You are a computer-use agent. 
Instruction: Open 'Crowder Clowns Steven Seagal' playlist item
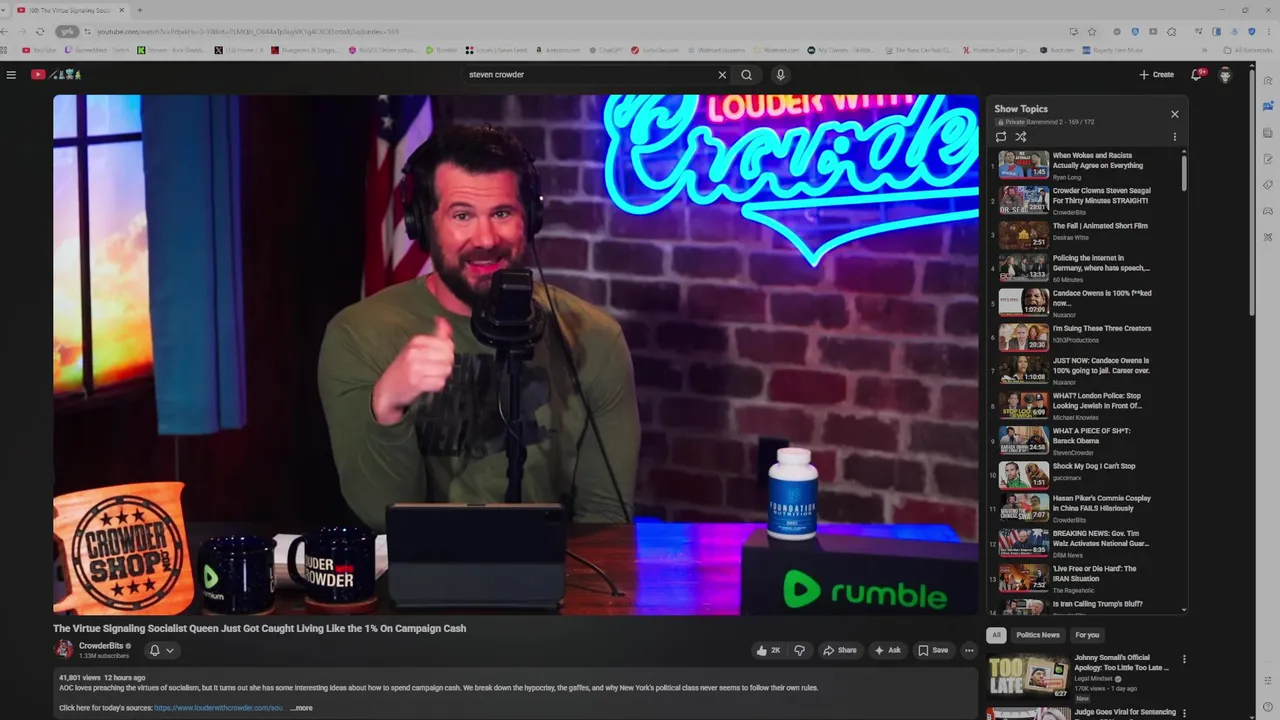tap(1085, 200)
